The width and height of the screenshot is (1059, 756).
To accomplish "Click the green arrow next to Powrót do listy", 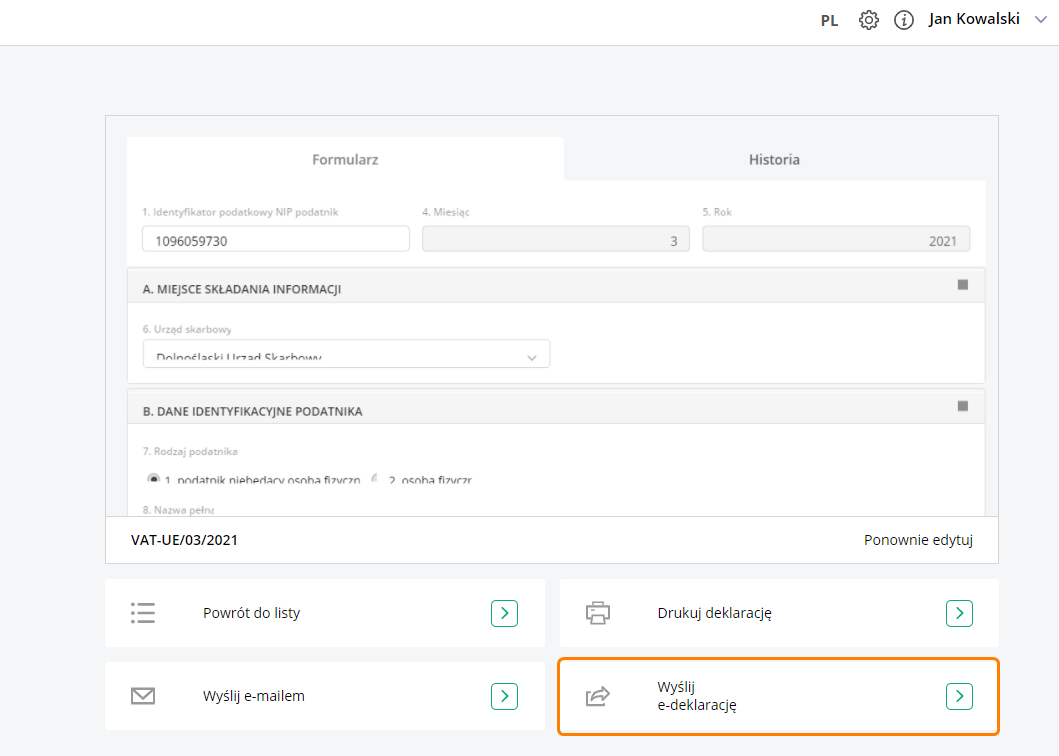I will click(504, 613).
